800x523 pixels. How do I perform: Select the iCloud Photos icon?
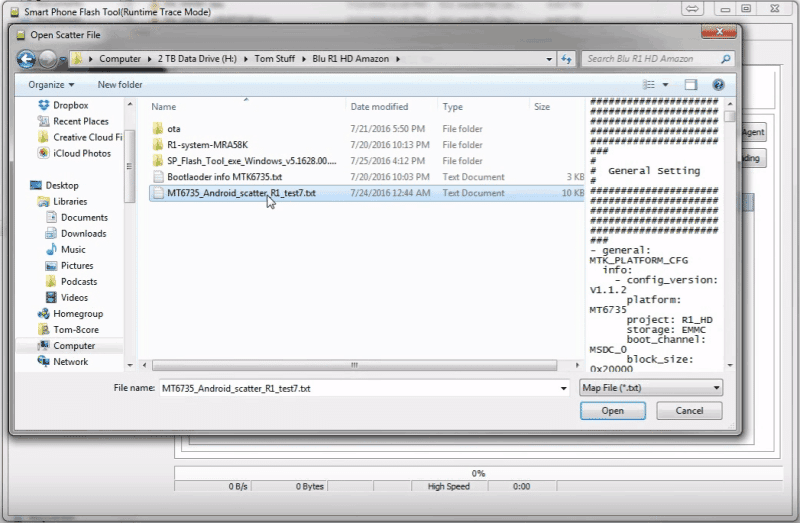pos(44,153)
